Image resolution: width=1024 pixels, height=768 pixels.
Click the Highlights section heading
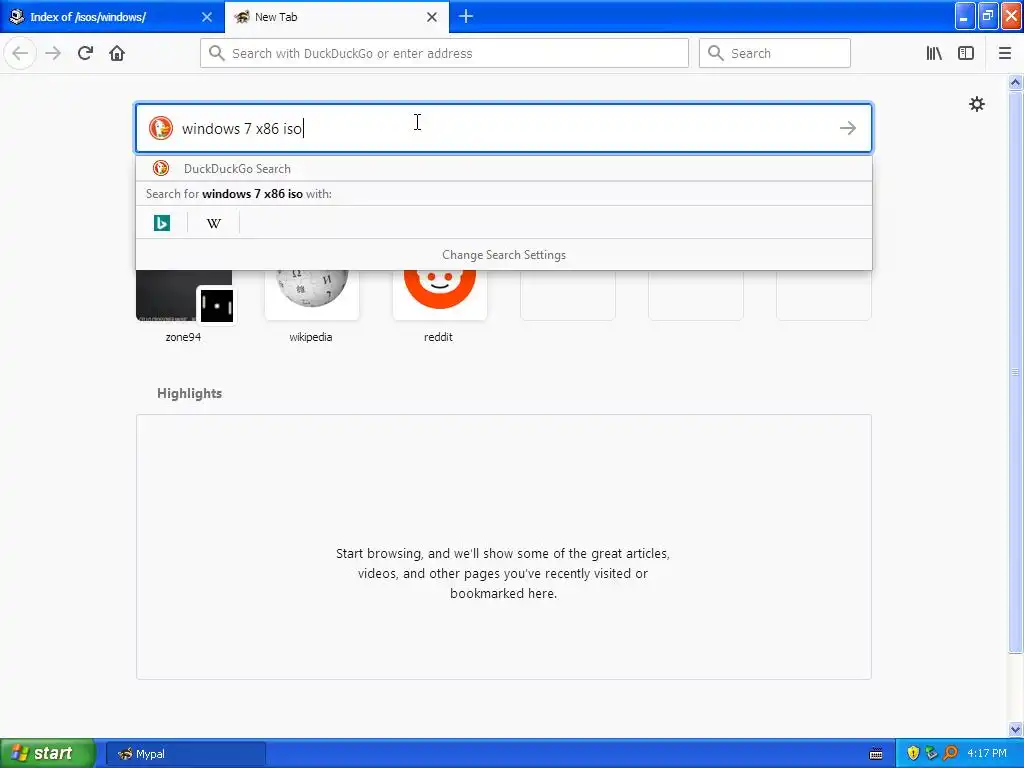point(189,393)
